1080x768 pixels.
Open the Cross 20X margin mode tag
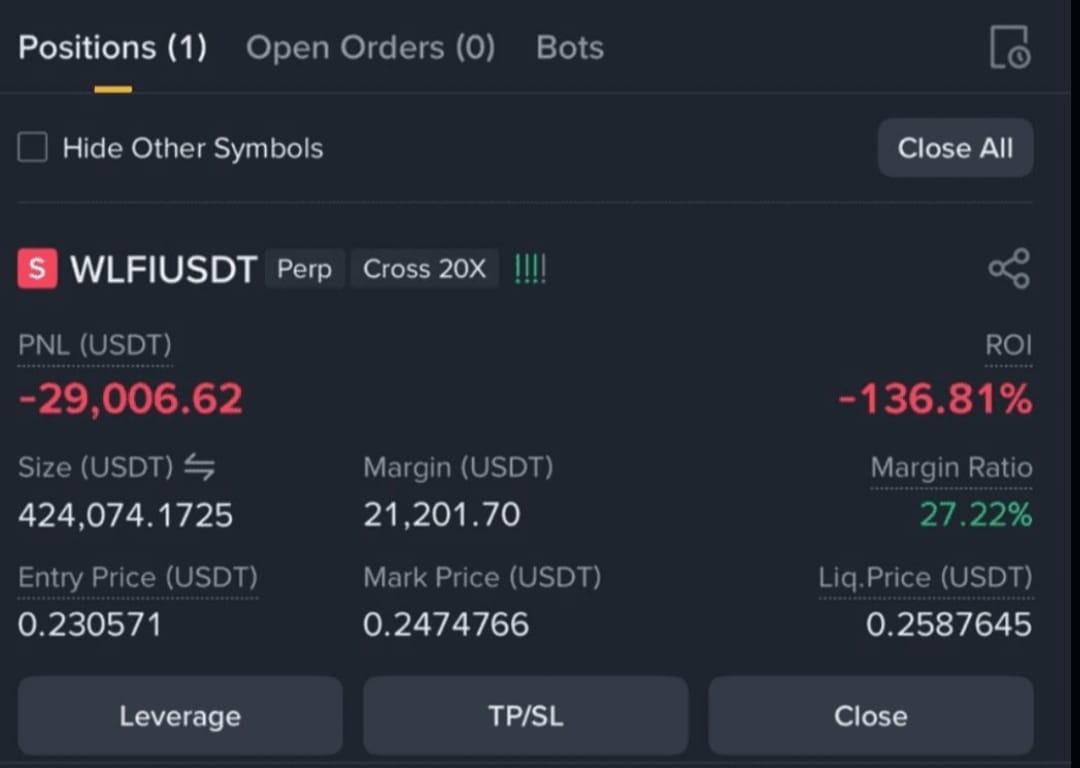(424, 269)
